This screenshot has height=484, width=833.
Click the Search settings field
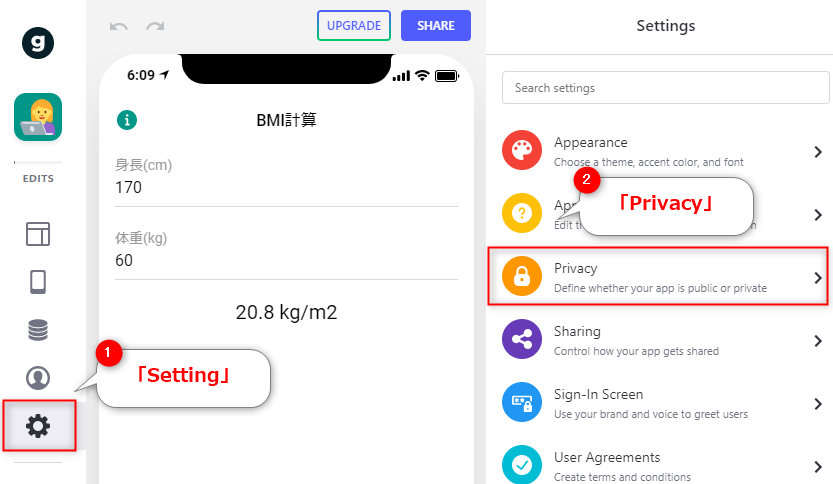pos(665,88)
